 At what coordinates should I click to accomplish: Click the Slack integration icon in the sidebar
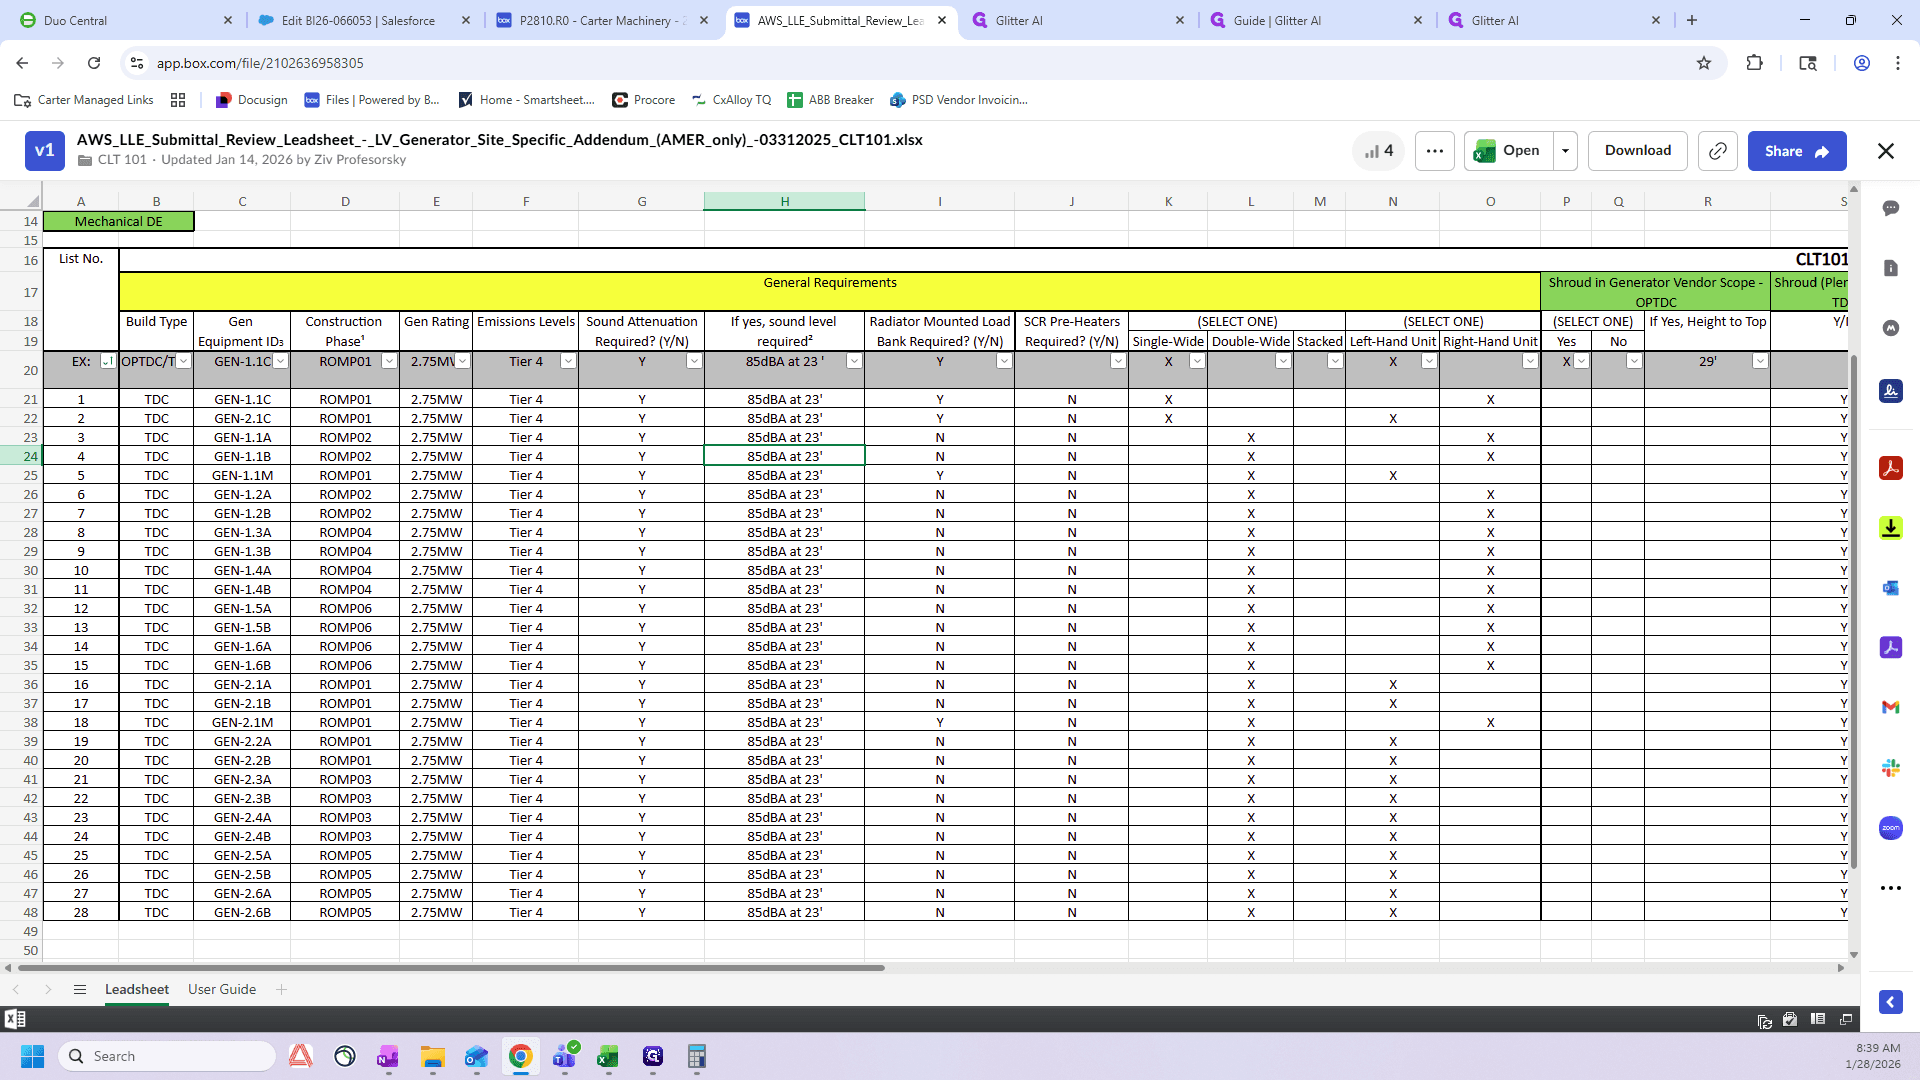[1890, 768]
